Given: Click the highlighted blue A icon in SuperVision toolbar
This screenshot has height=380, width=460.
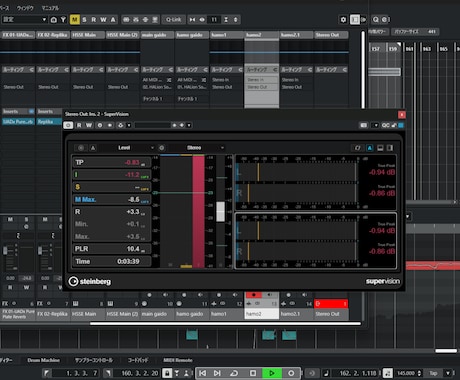Looking at the screenshot, I should point(370,148).
